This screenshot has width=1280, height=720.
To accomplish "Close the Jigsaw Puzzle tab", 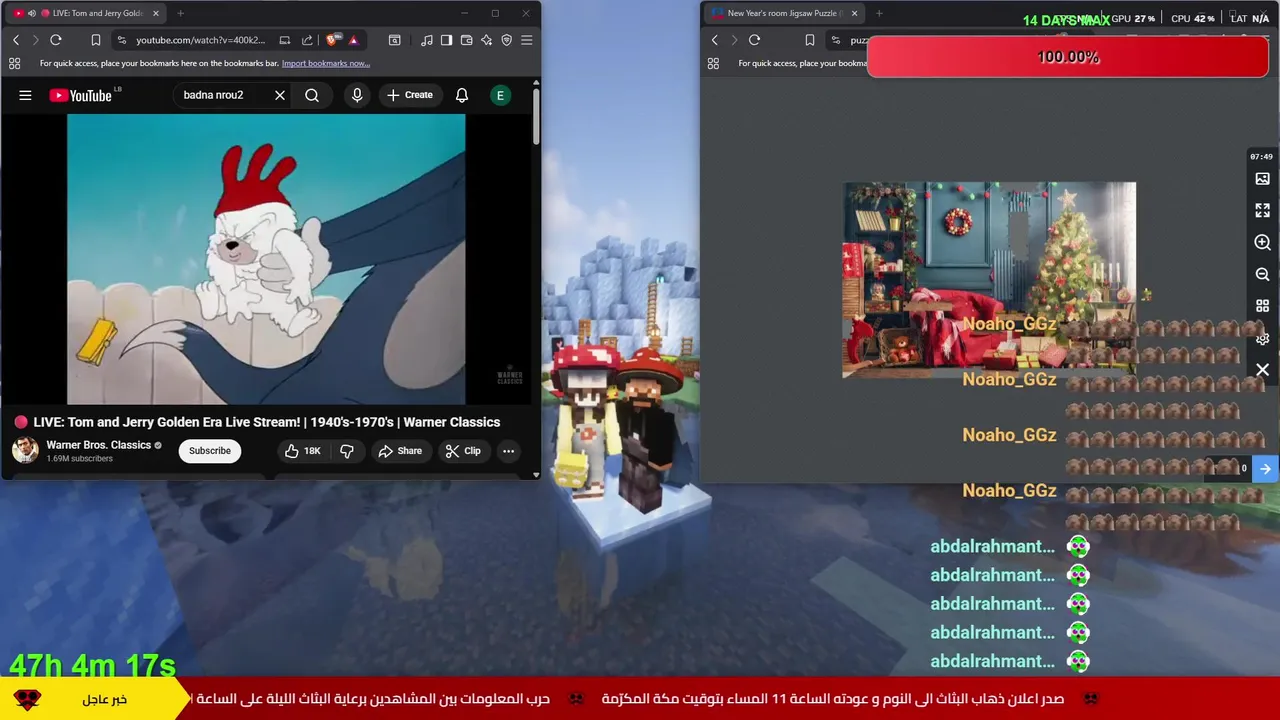I will point(854,13).
